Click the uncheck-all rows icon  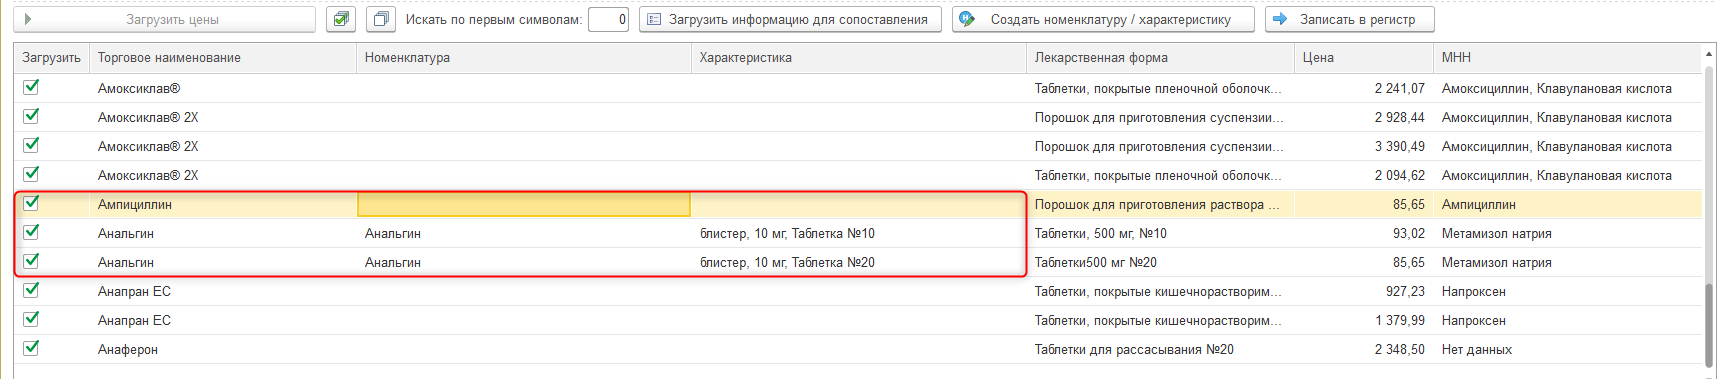tap(381, 19)
